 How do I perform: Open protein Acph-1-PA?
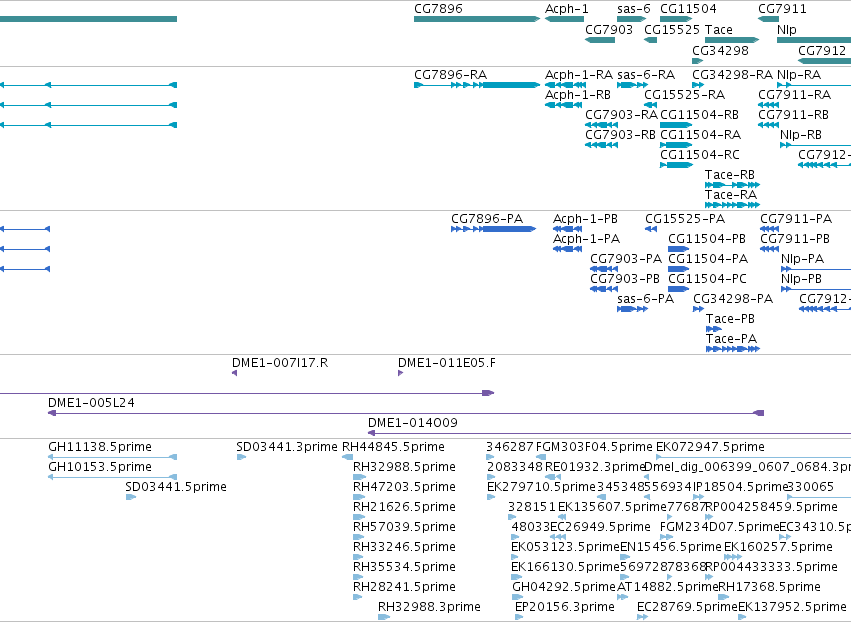(586, 239)
